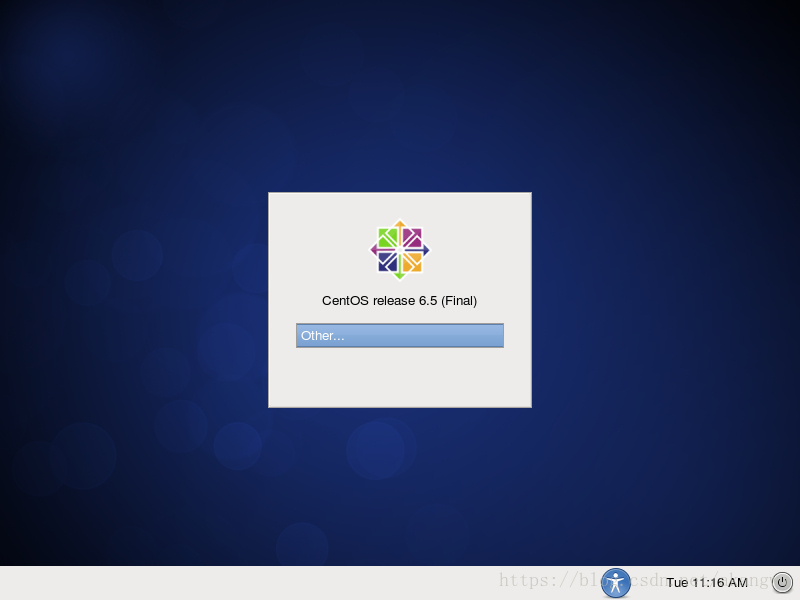
Task: Select the "Other..." user entry
Action: click(x=399, y=335)
